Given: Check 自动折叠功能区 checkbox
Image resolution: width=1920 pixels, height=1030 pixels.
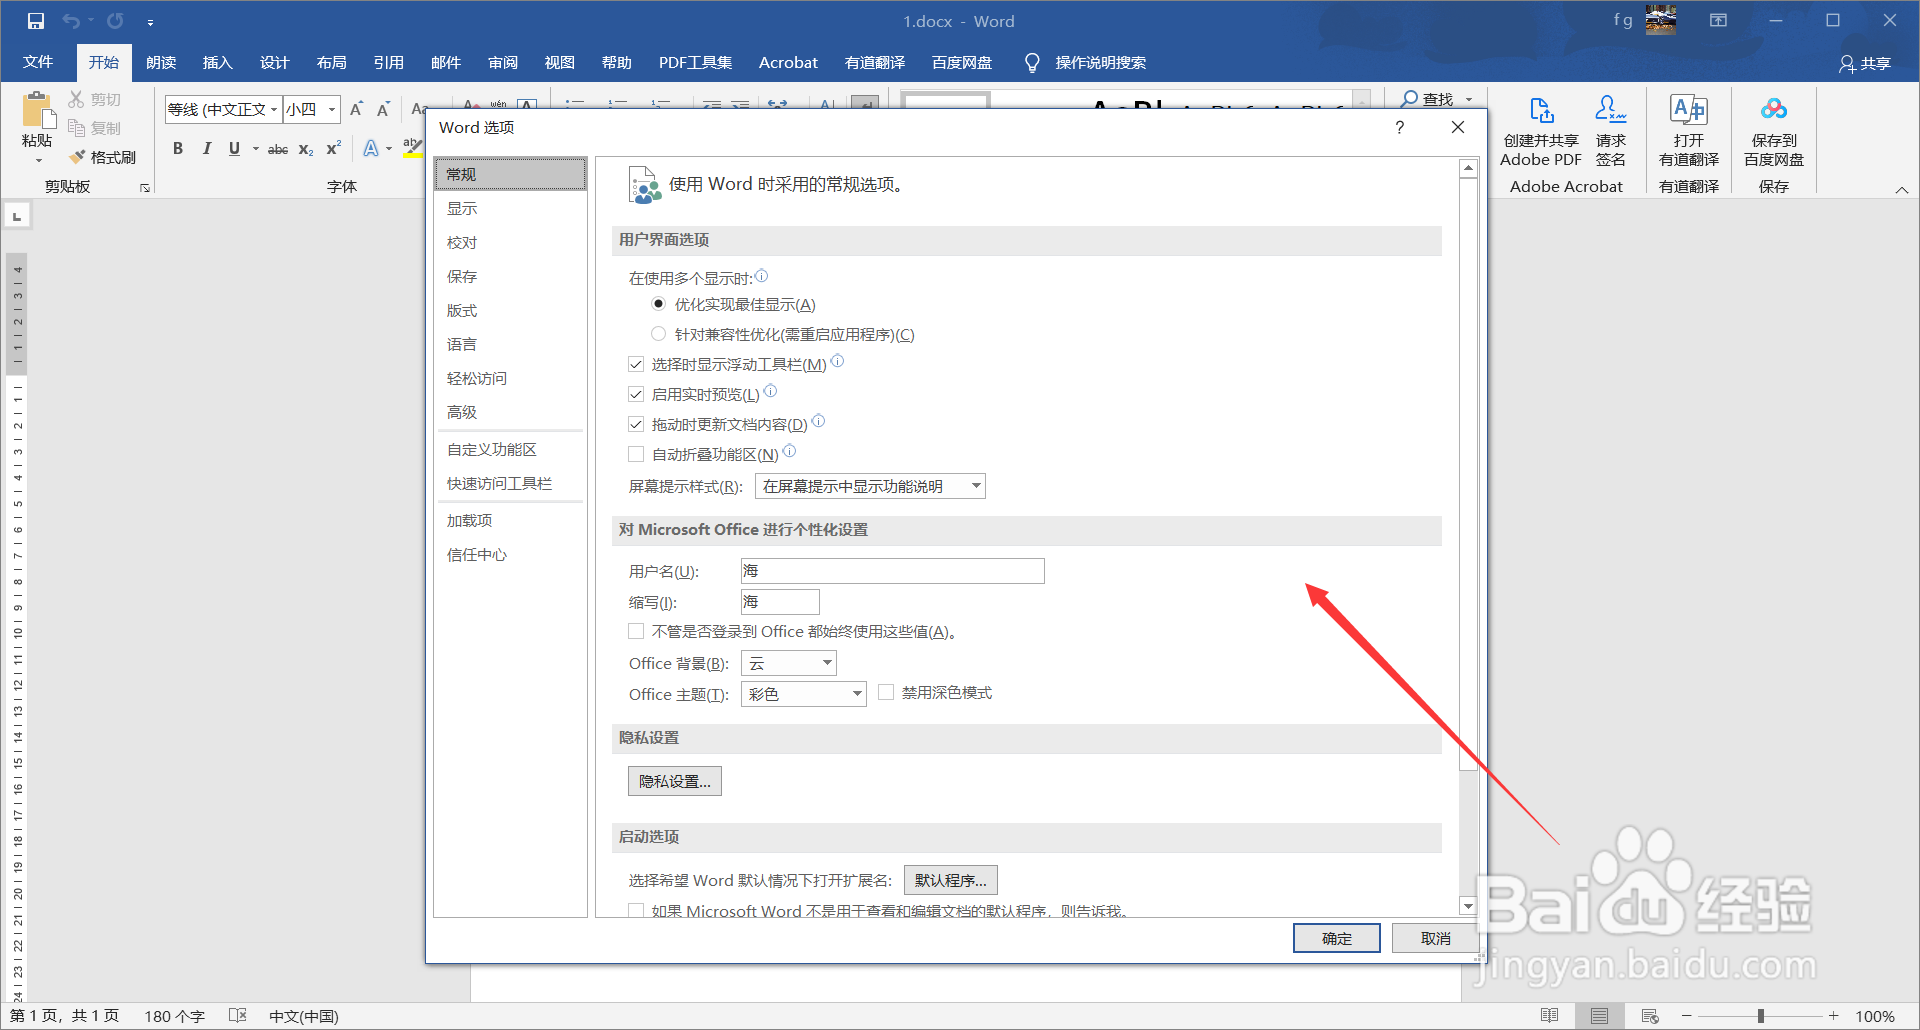Looking at the screenshot, I should [x=636, y=454].
